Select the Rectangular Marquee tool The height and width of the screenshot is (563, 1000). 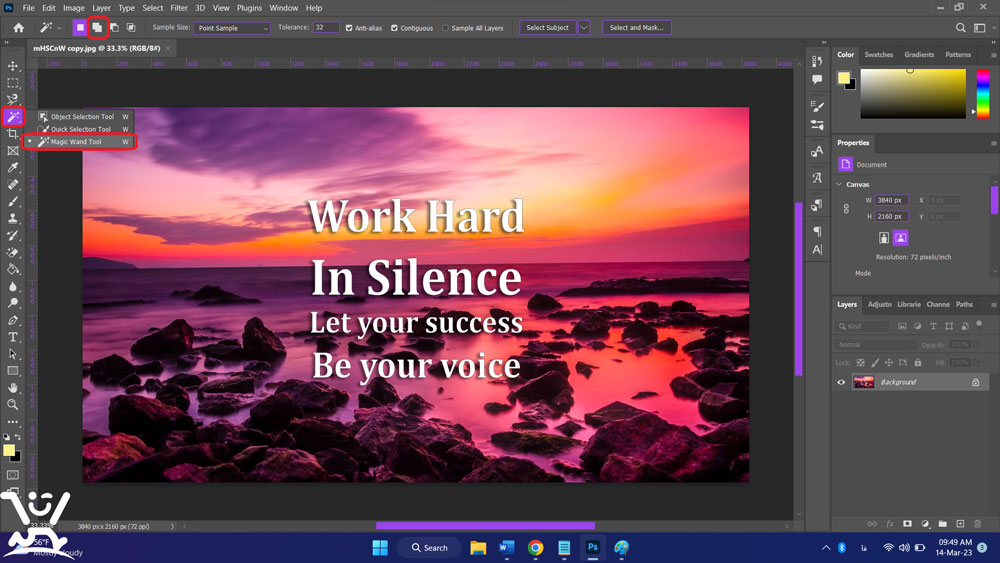click(x=13, y=83)
